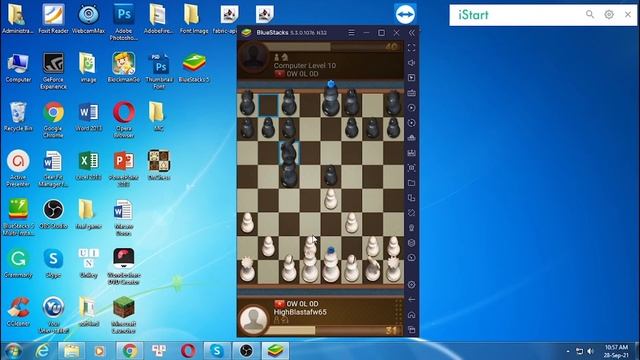Take a BlueStacks screenshot

point(411,168)
